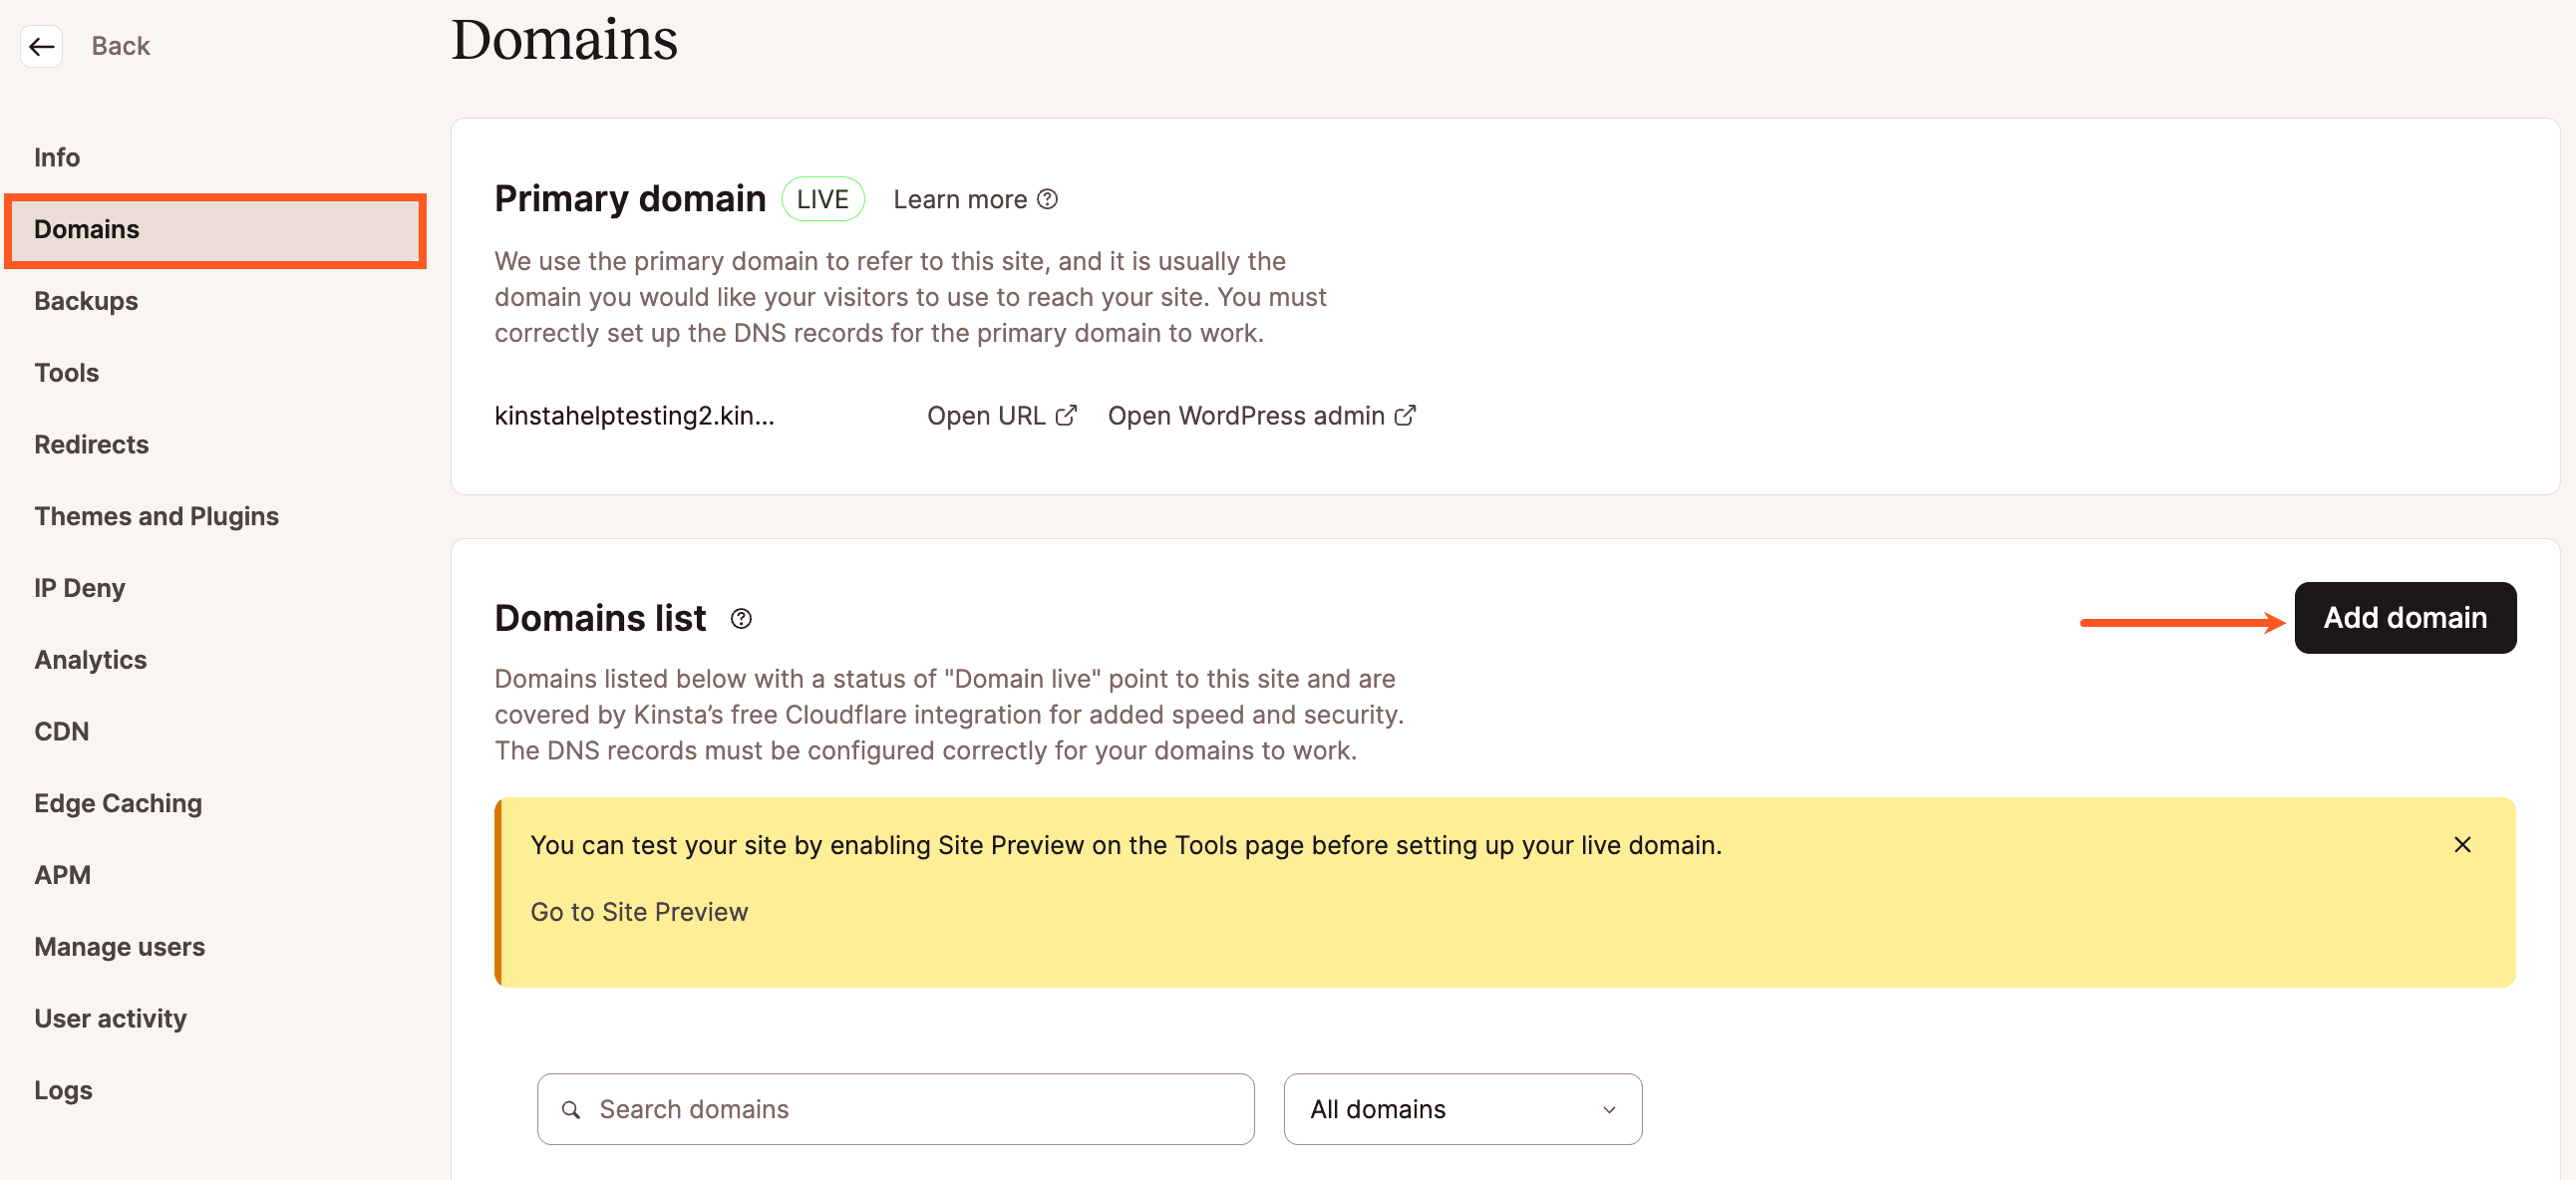Click the Open URL external link icon
This screenshot has height=1180, width=2576.
click(1067, 415)
